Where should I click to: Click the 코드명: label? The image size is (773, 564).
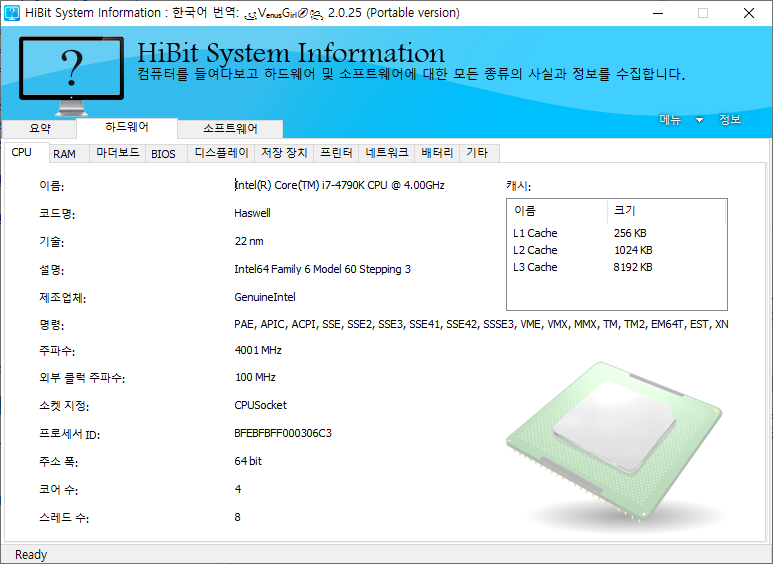coord(57,214)
